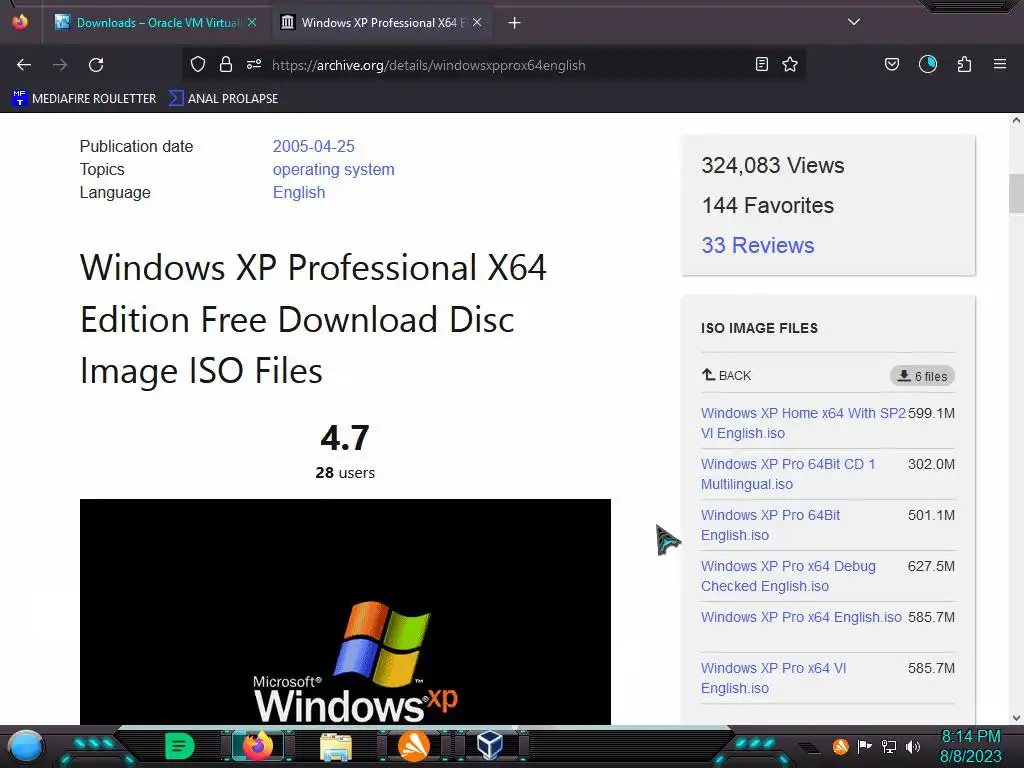Open the Firefox account profile icon
Screen dimensions: 1024x768
point(928,64)
